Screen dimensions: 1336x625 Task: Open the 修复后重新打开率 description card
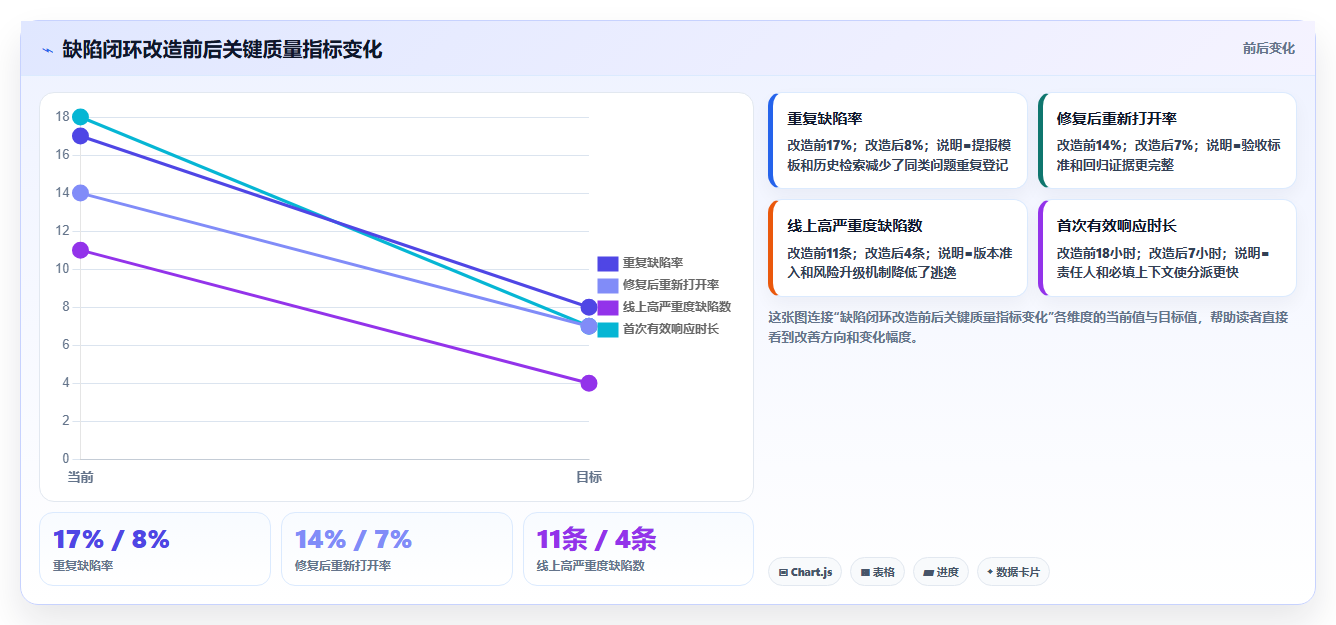(1168, 141)
